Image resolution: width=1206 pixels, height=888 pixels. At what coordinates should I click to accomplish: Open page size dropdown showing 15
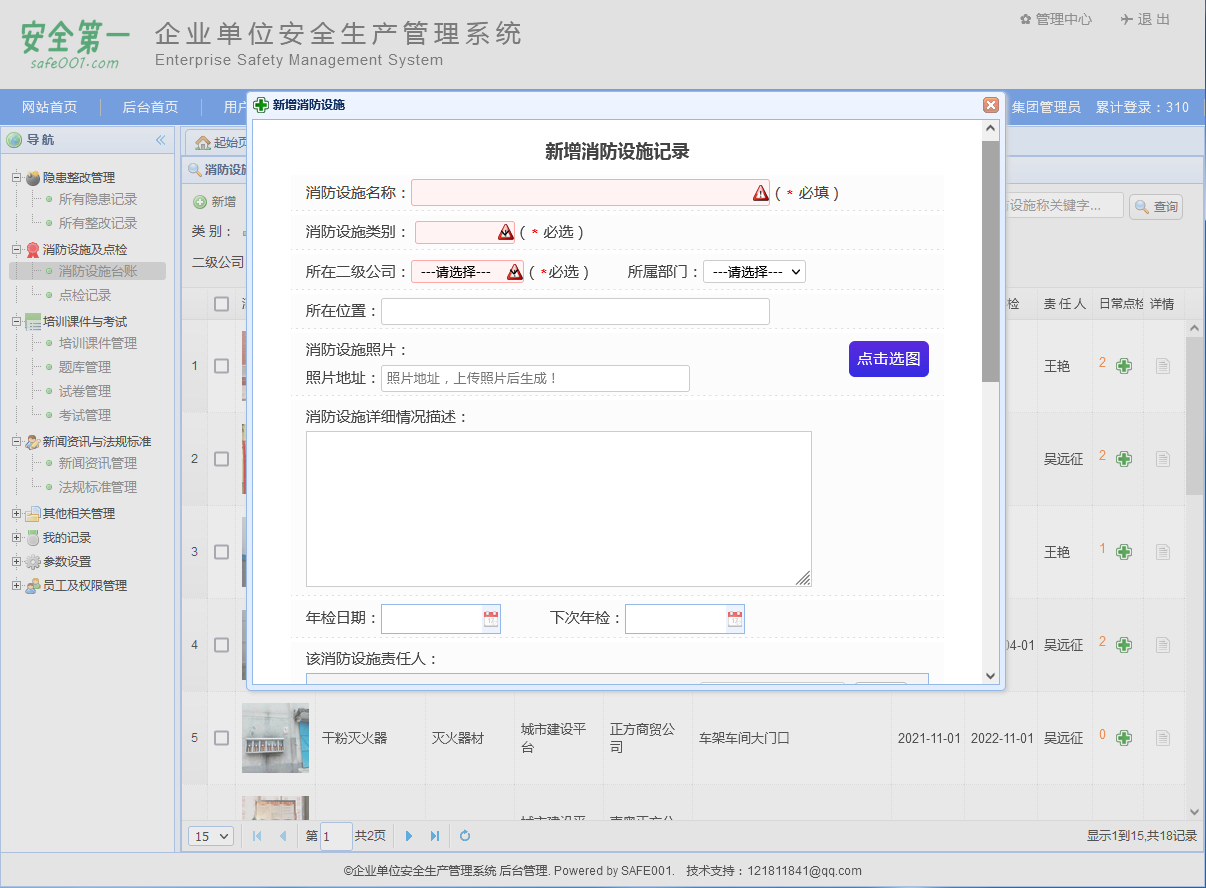211,836
